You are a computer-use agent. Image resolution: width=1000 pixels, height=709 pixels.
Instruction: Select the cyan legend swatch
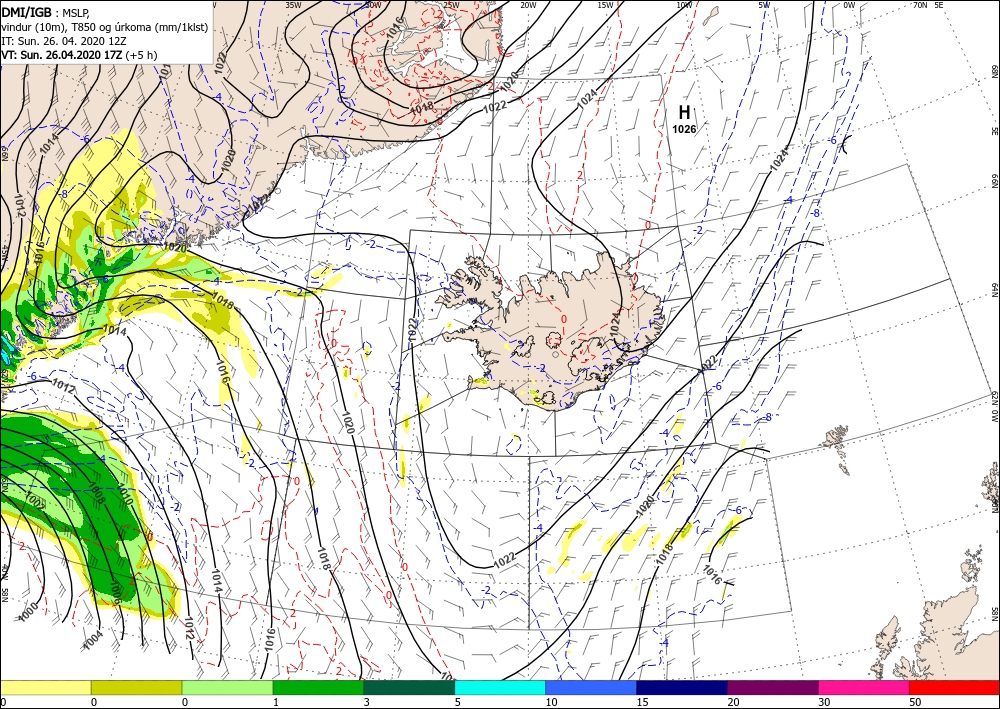pos(501,687)
